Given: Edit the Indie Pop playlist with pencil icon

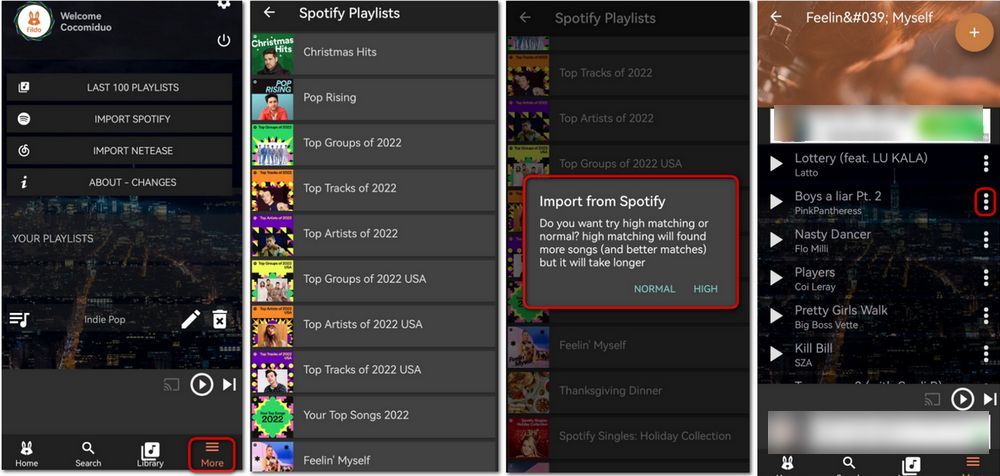Looking at the screenshot, I should click(x=191, y=319).
